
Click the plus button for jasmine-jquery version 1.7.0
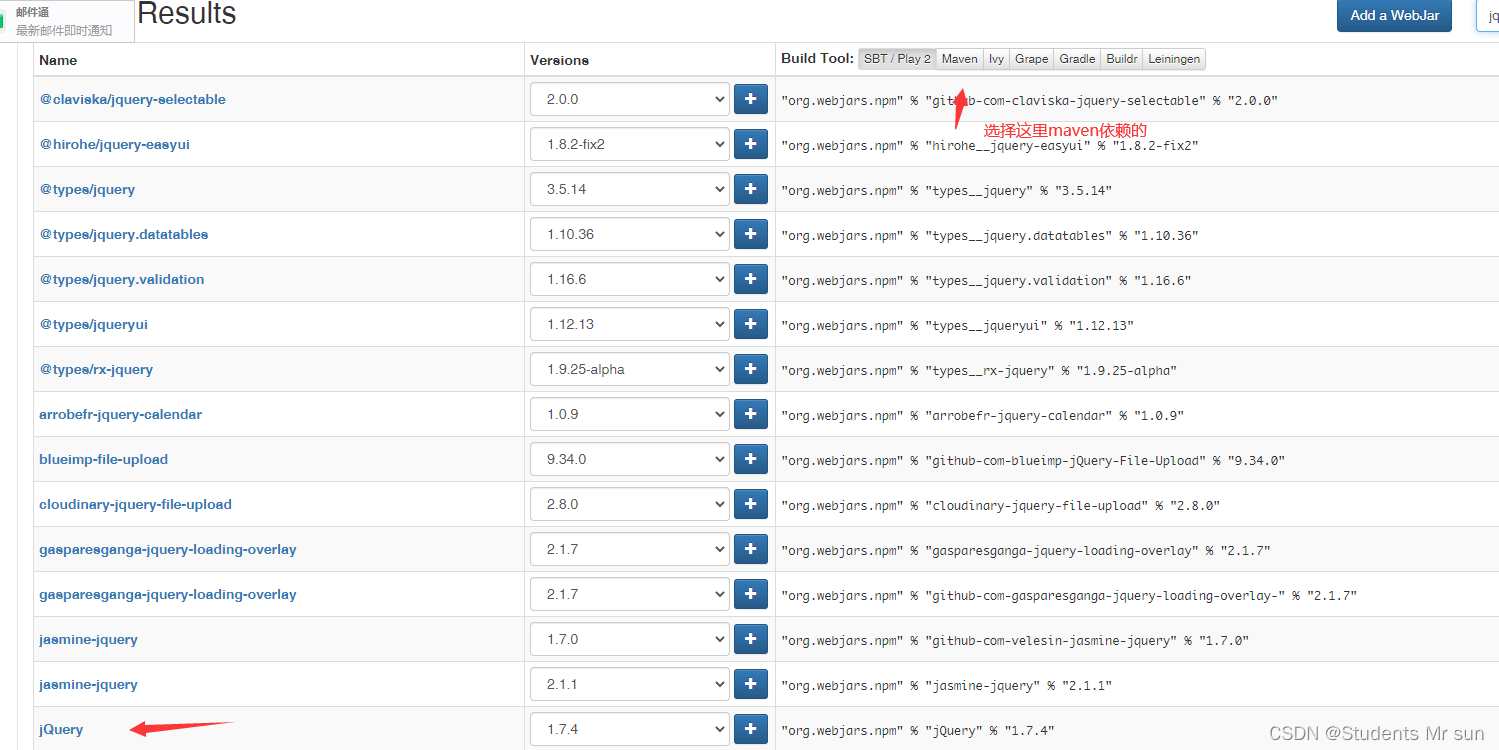coord(751,639)
